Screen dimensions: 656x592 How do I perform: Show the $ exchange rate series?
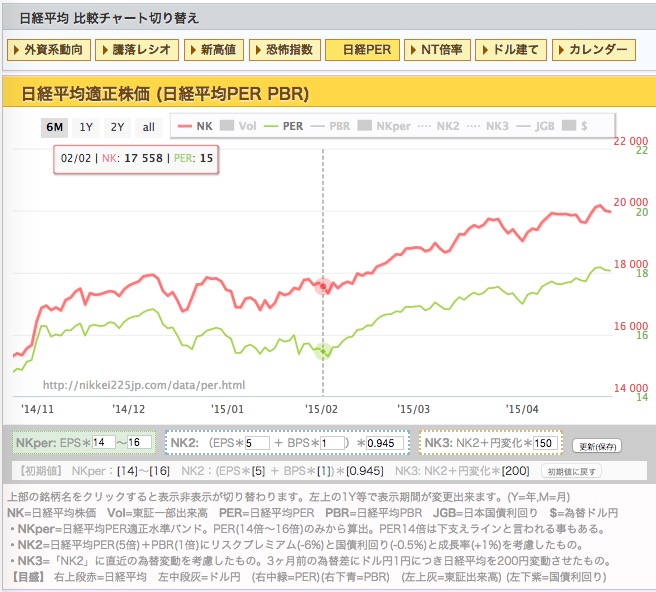pos(575,126)
